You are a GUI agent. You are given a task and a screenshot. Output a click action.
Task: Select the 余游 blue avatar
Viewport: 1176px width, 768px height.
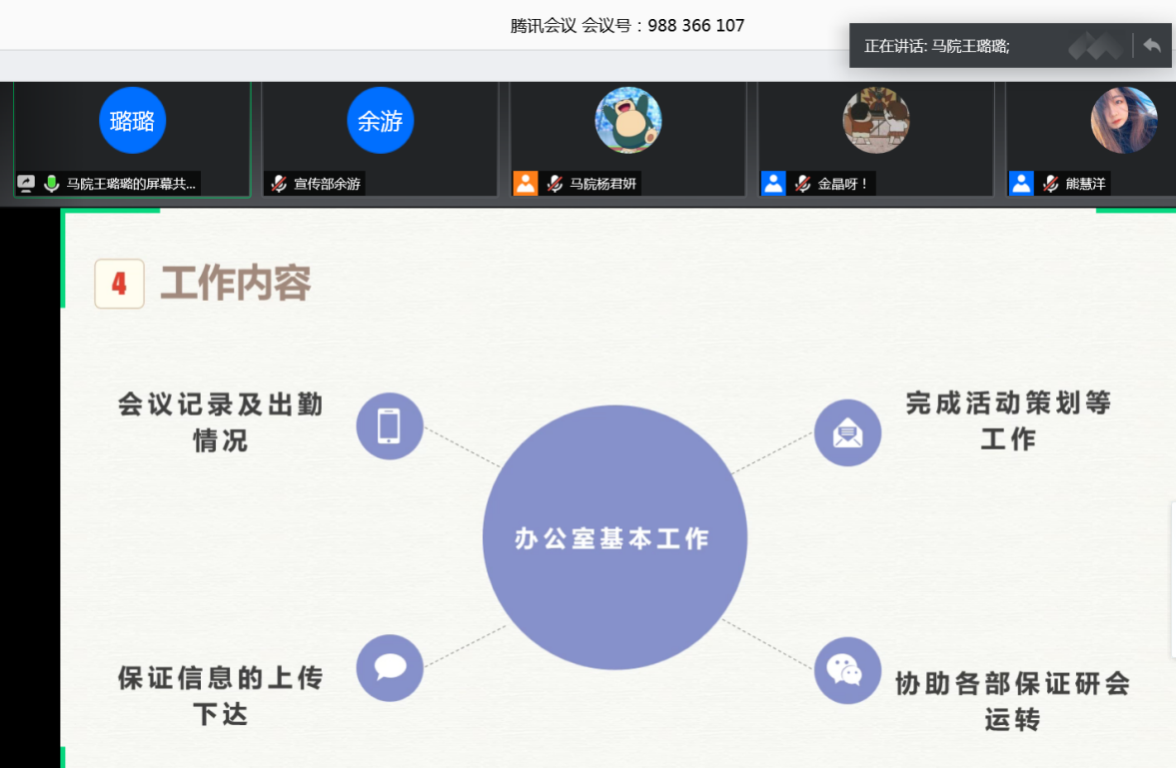(x=380, y=121)
